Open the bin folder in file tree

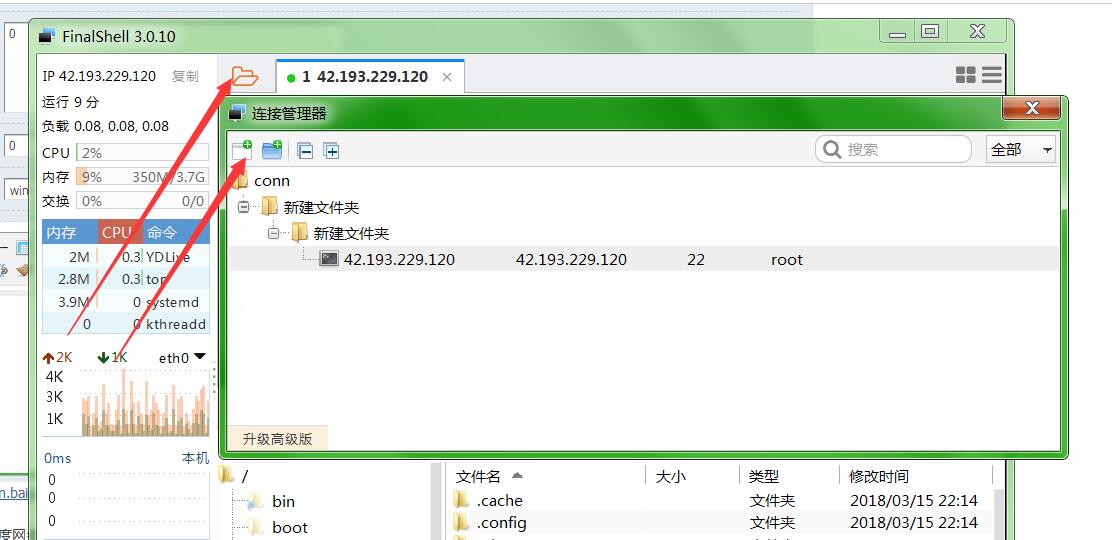click(x=283, y=501)
